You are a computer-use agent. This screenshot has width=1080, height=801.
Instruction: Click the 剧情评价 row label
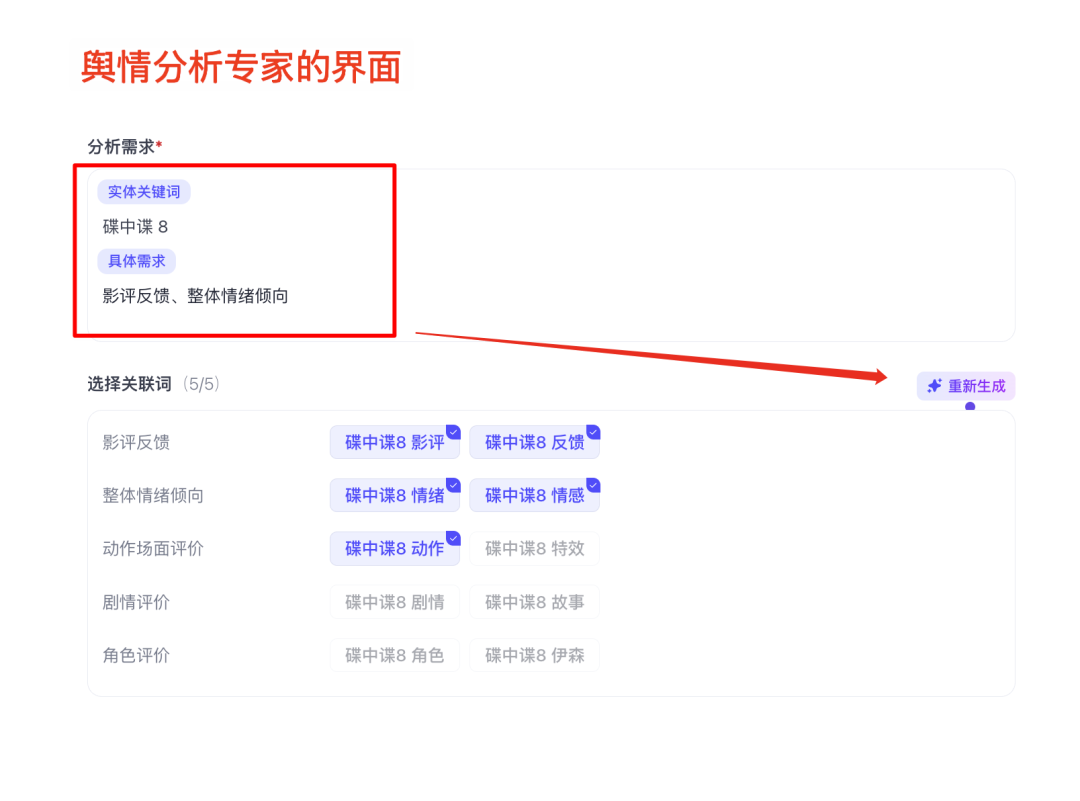[x=136, y=602]
